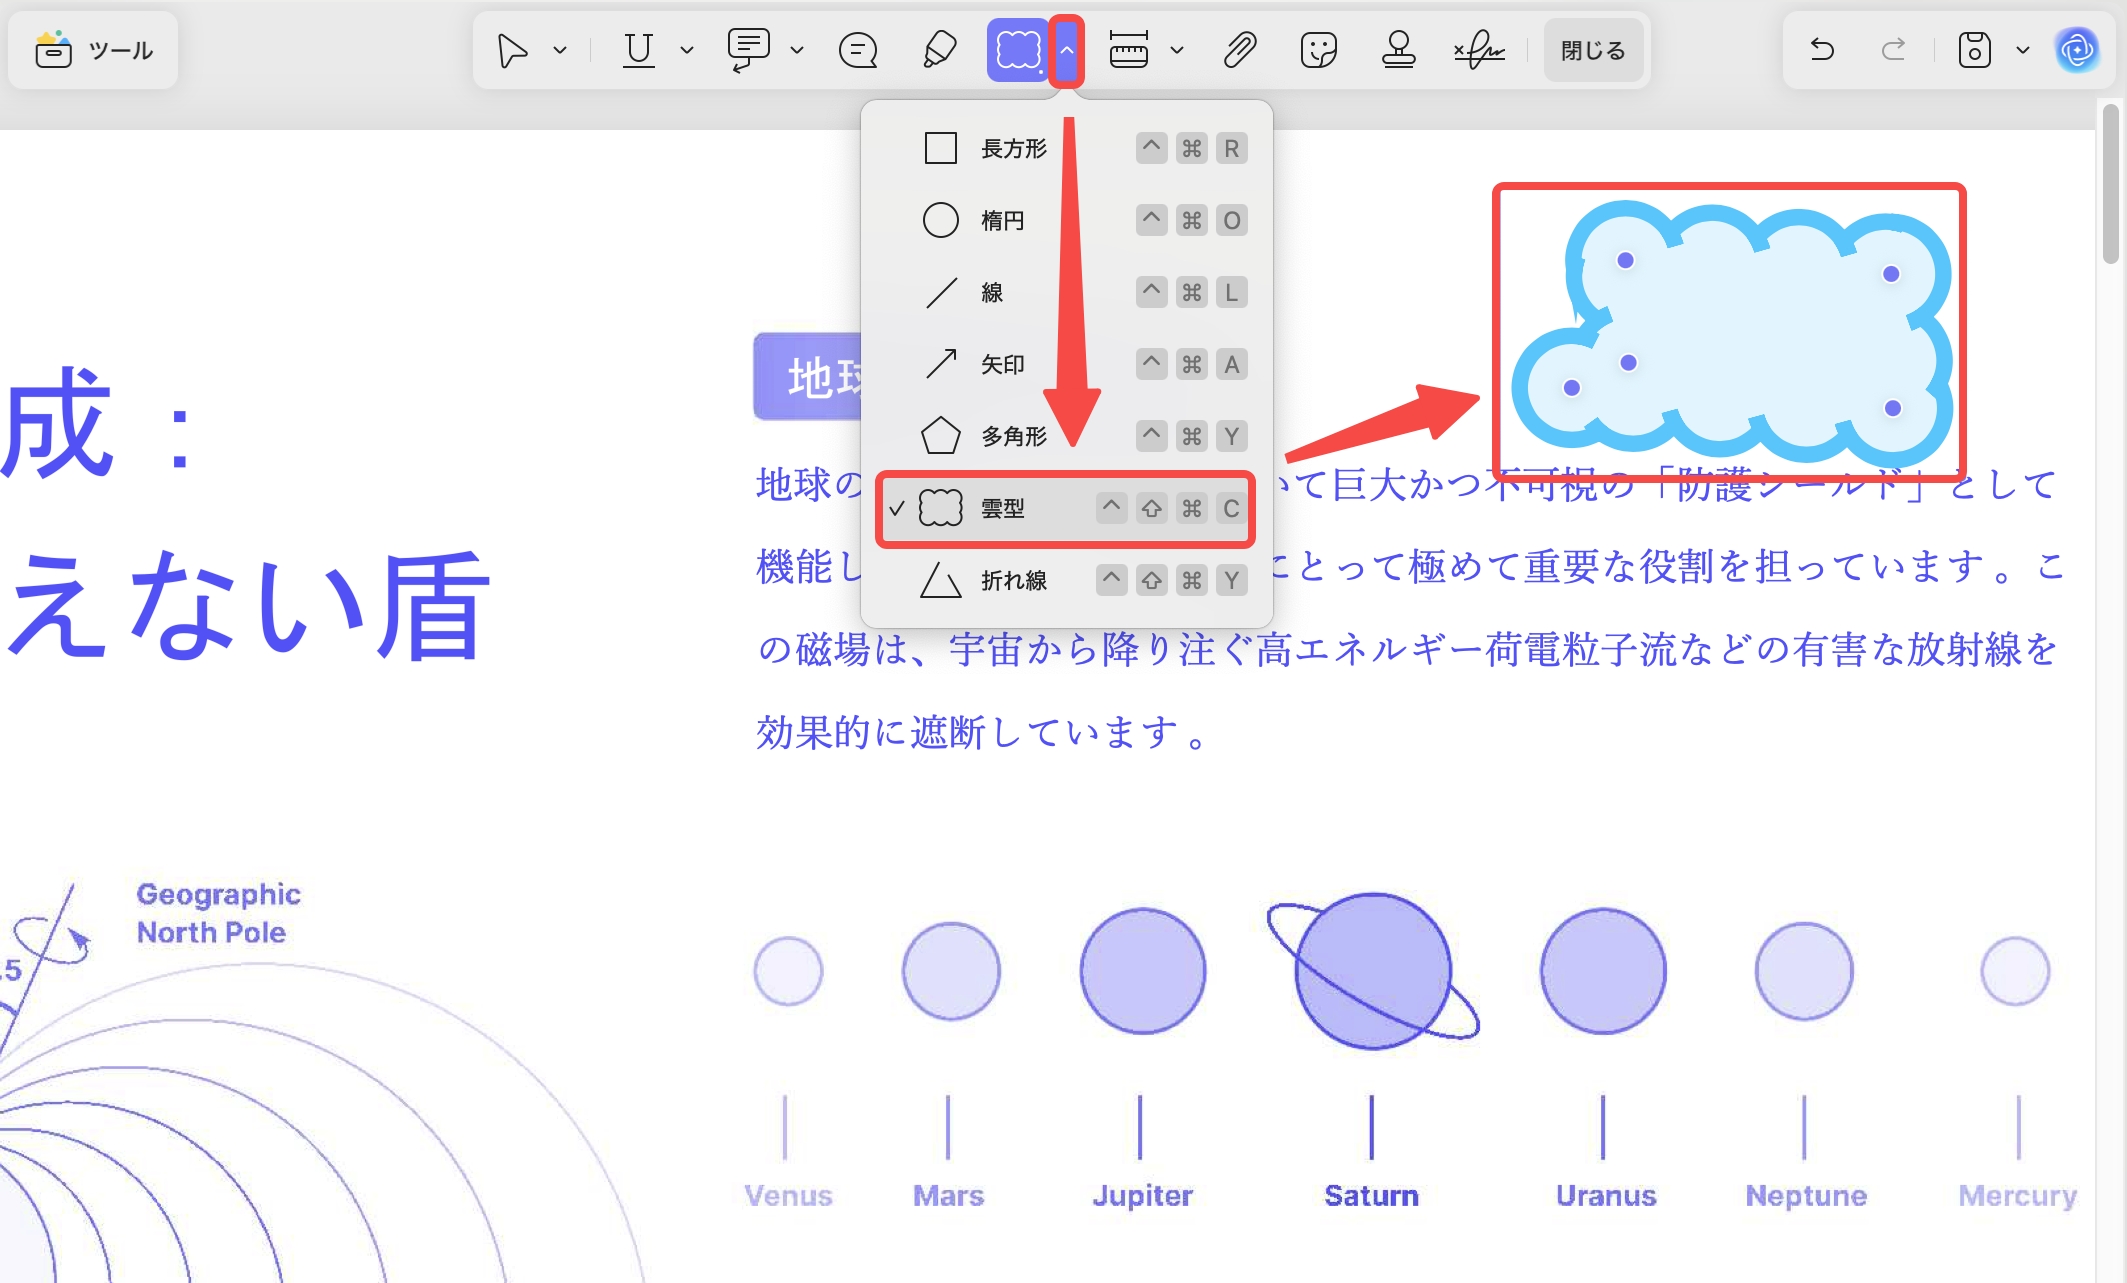Expand the measure tool dropdown
Image resolution: width=2127 pixels, height=1283 pixels.
[1176, 49]
